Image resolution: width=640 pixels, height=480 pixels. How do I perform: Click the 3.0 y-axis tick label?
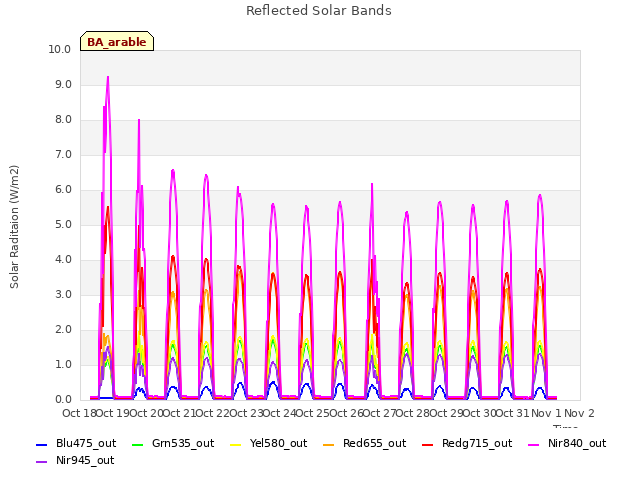pos(63,295)
